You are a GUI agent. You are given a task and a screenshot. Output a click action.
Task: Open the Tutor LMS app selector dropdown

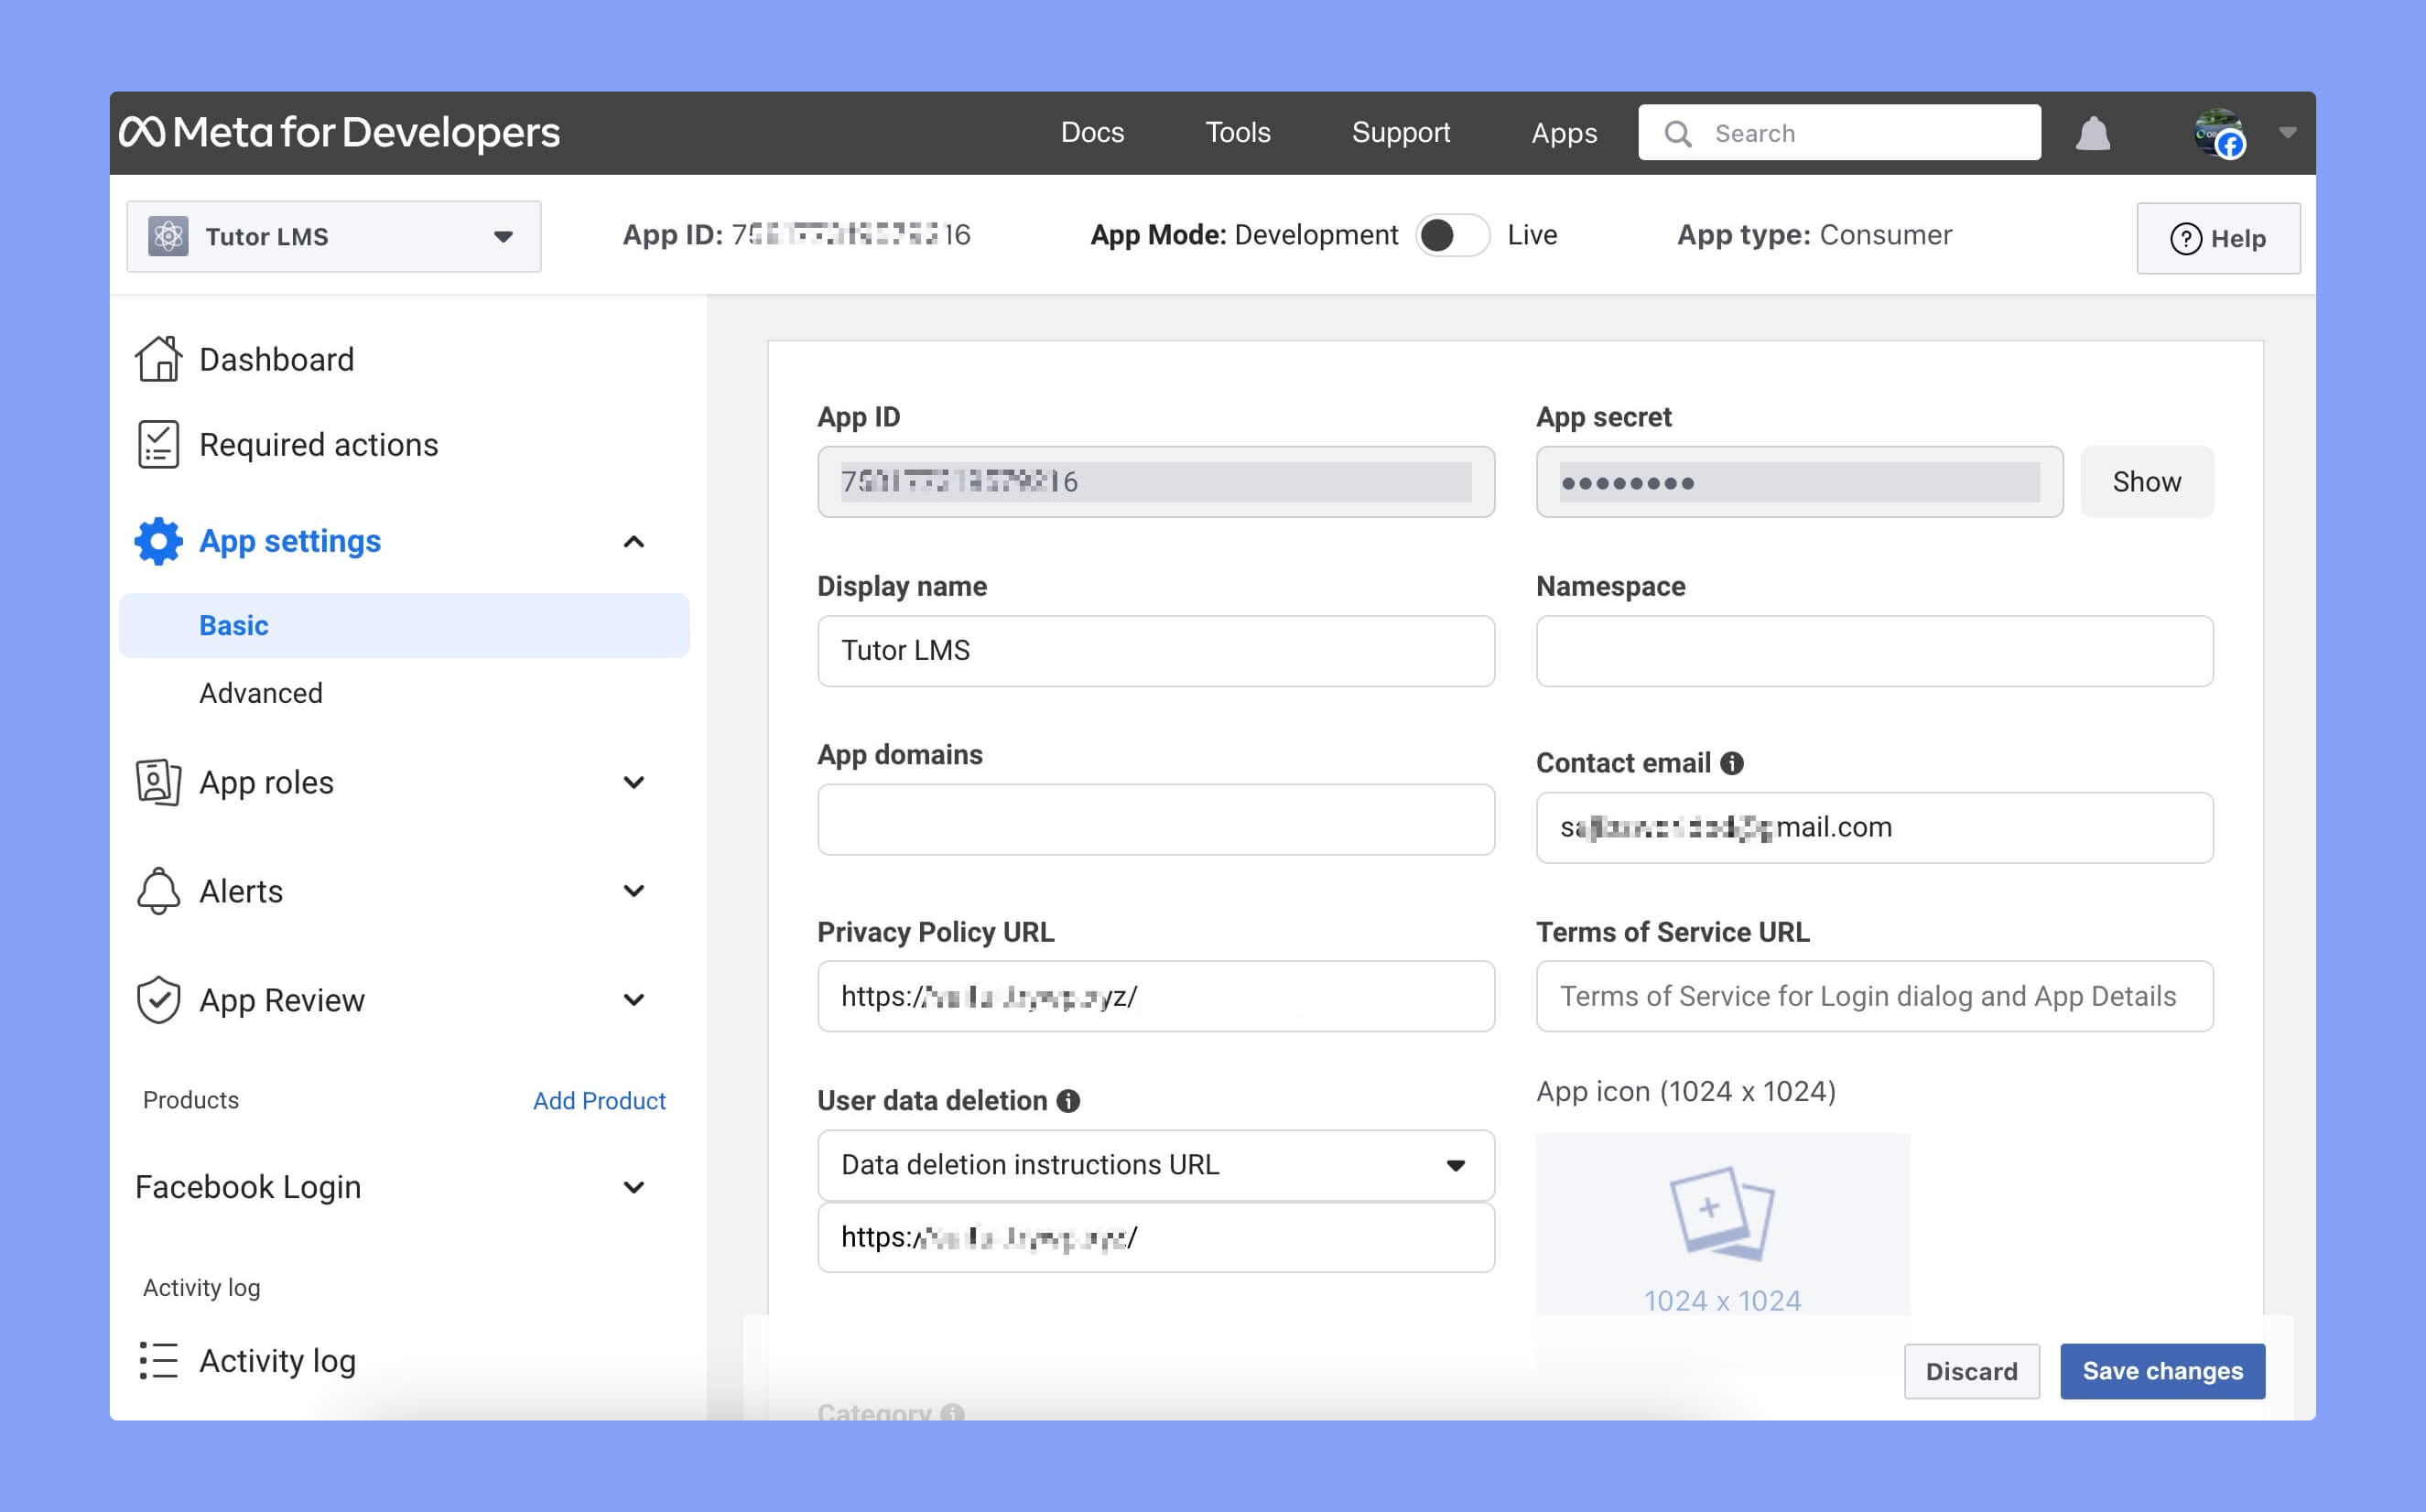[x=334, y=237]
